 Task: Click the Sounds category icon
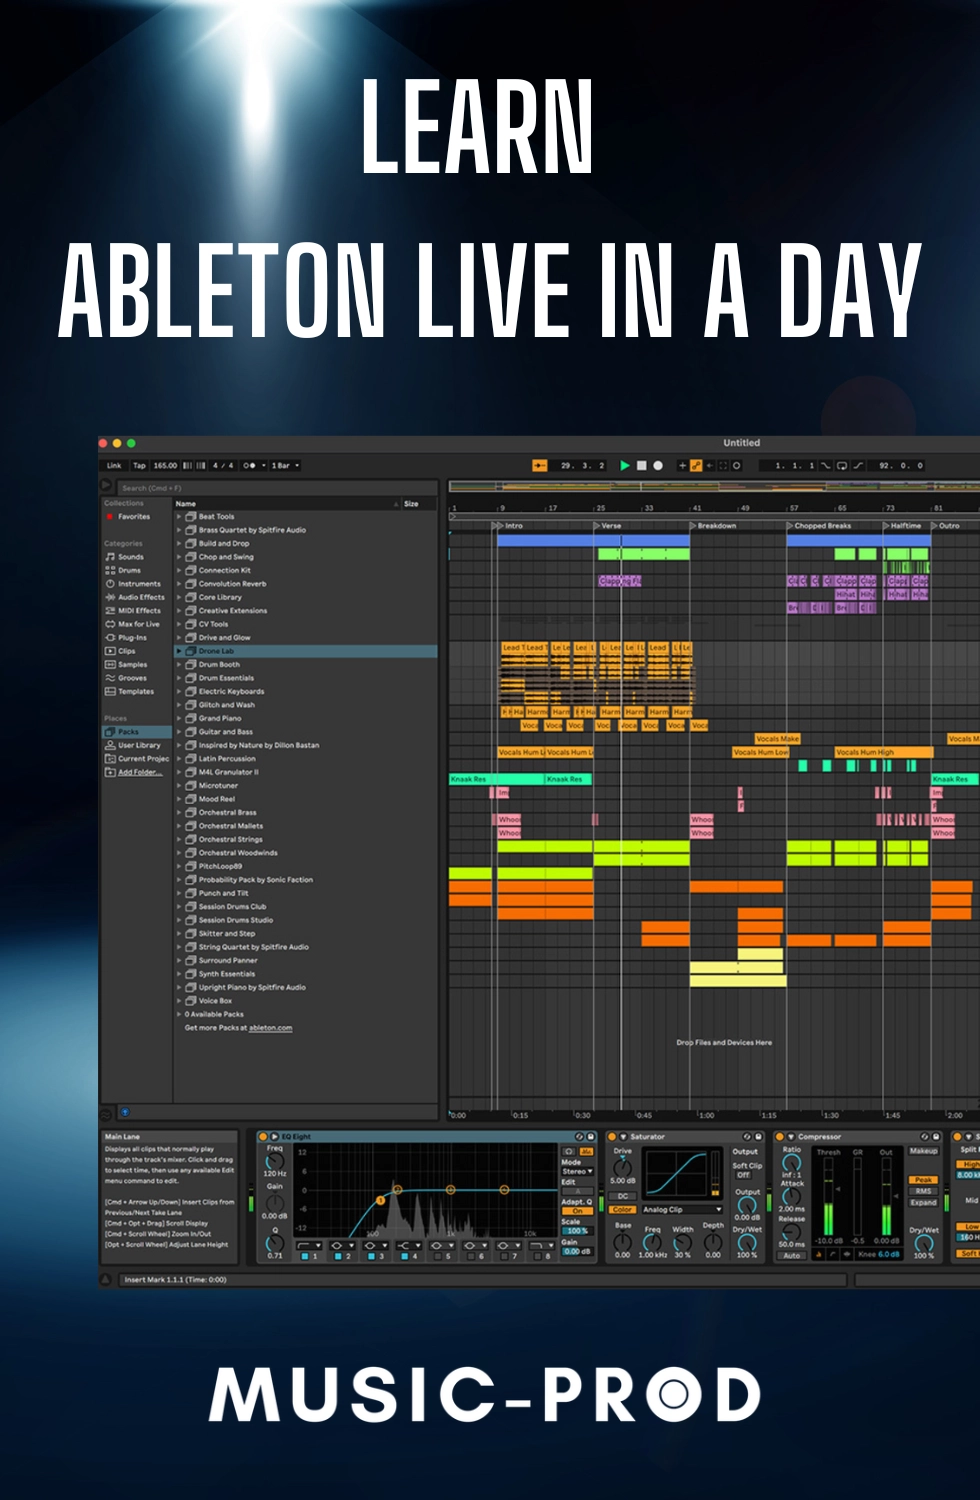coord(110,556)
